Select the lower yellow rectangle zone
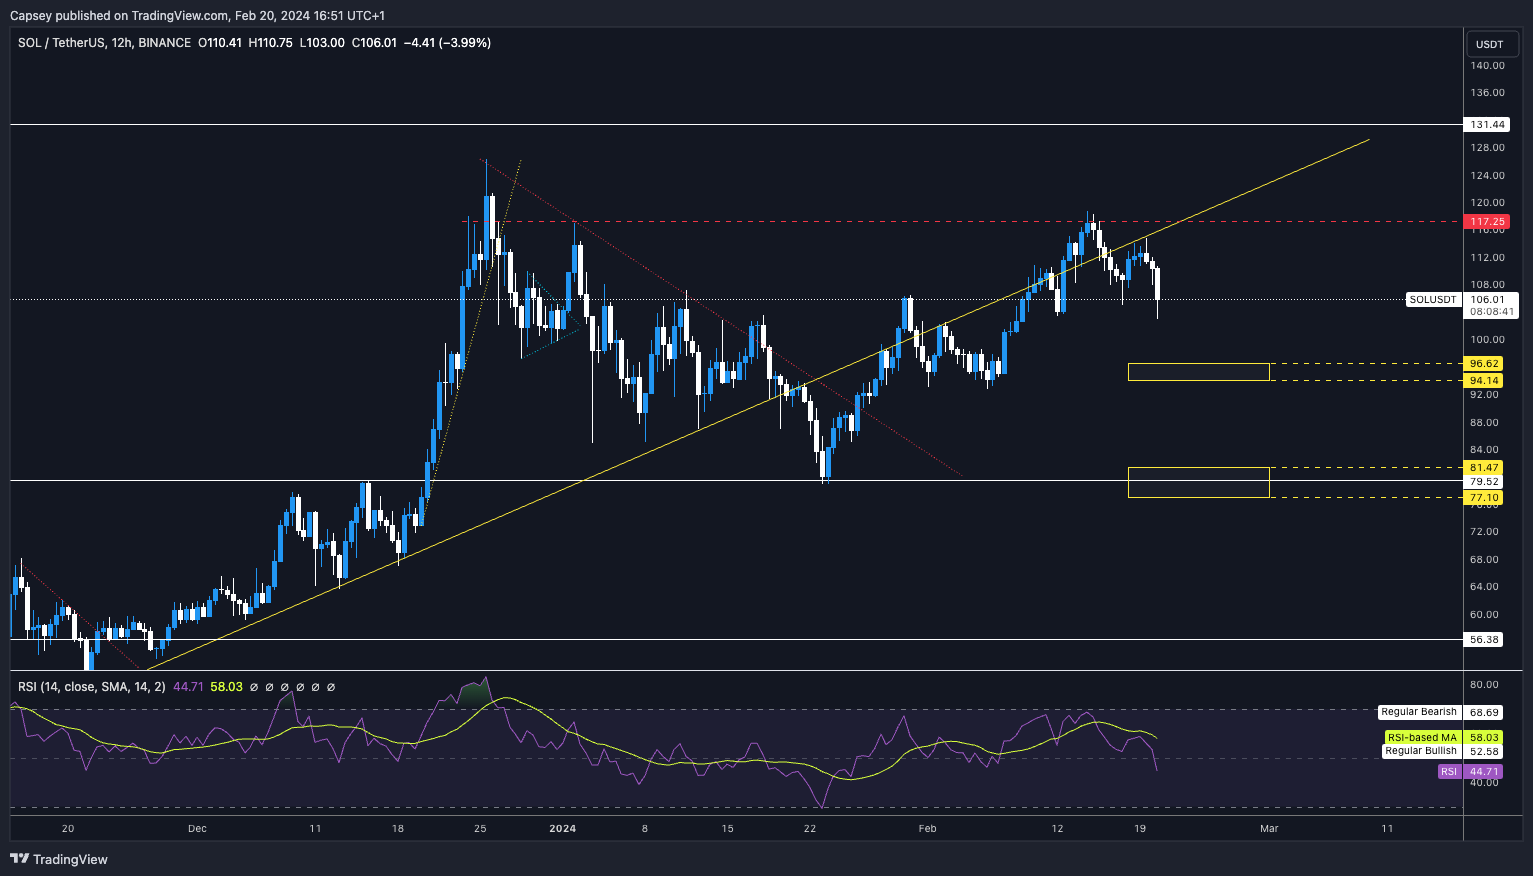This screenshot has height=876, width=1533. point(1198,482)
